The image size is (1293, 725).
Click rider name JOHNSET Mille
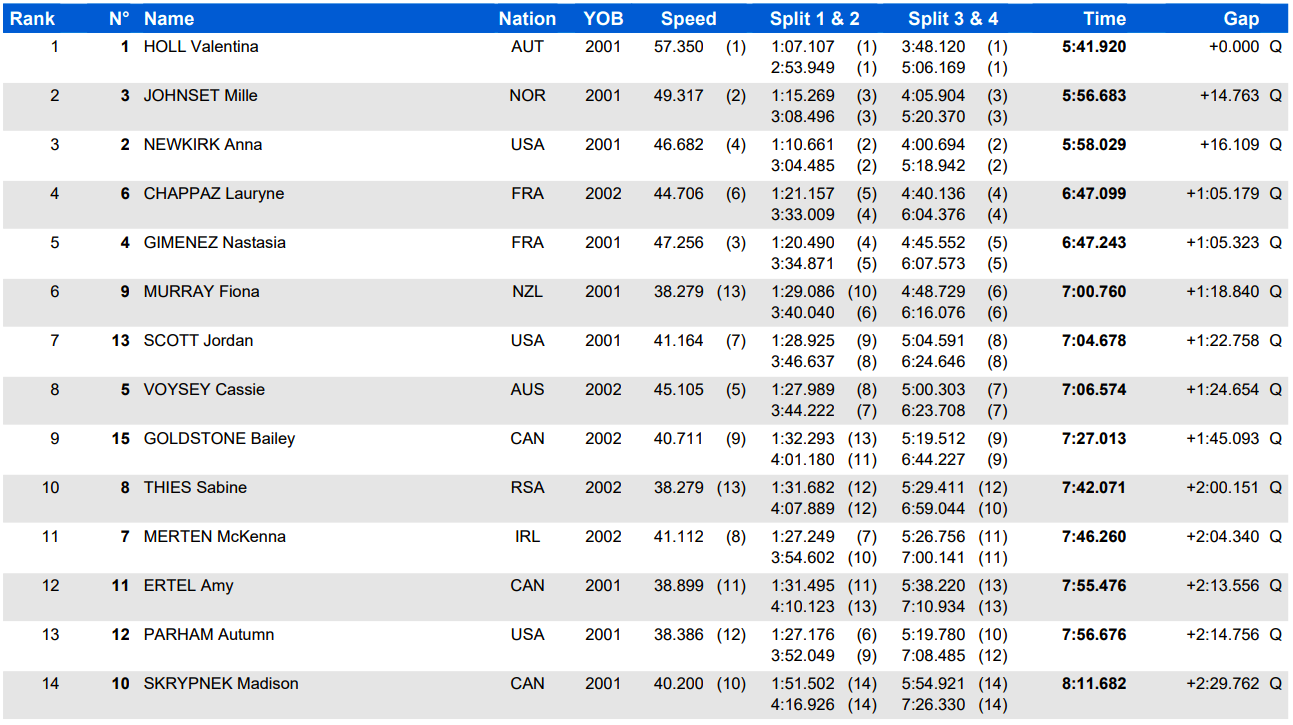pos(201,96)
